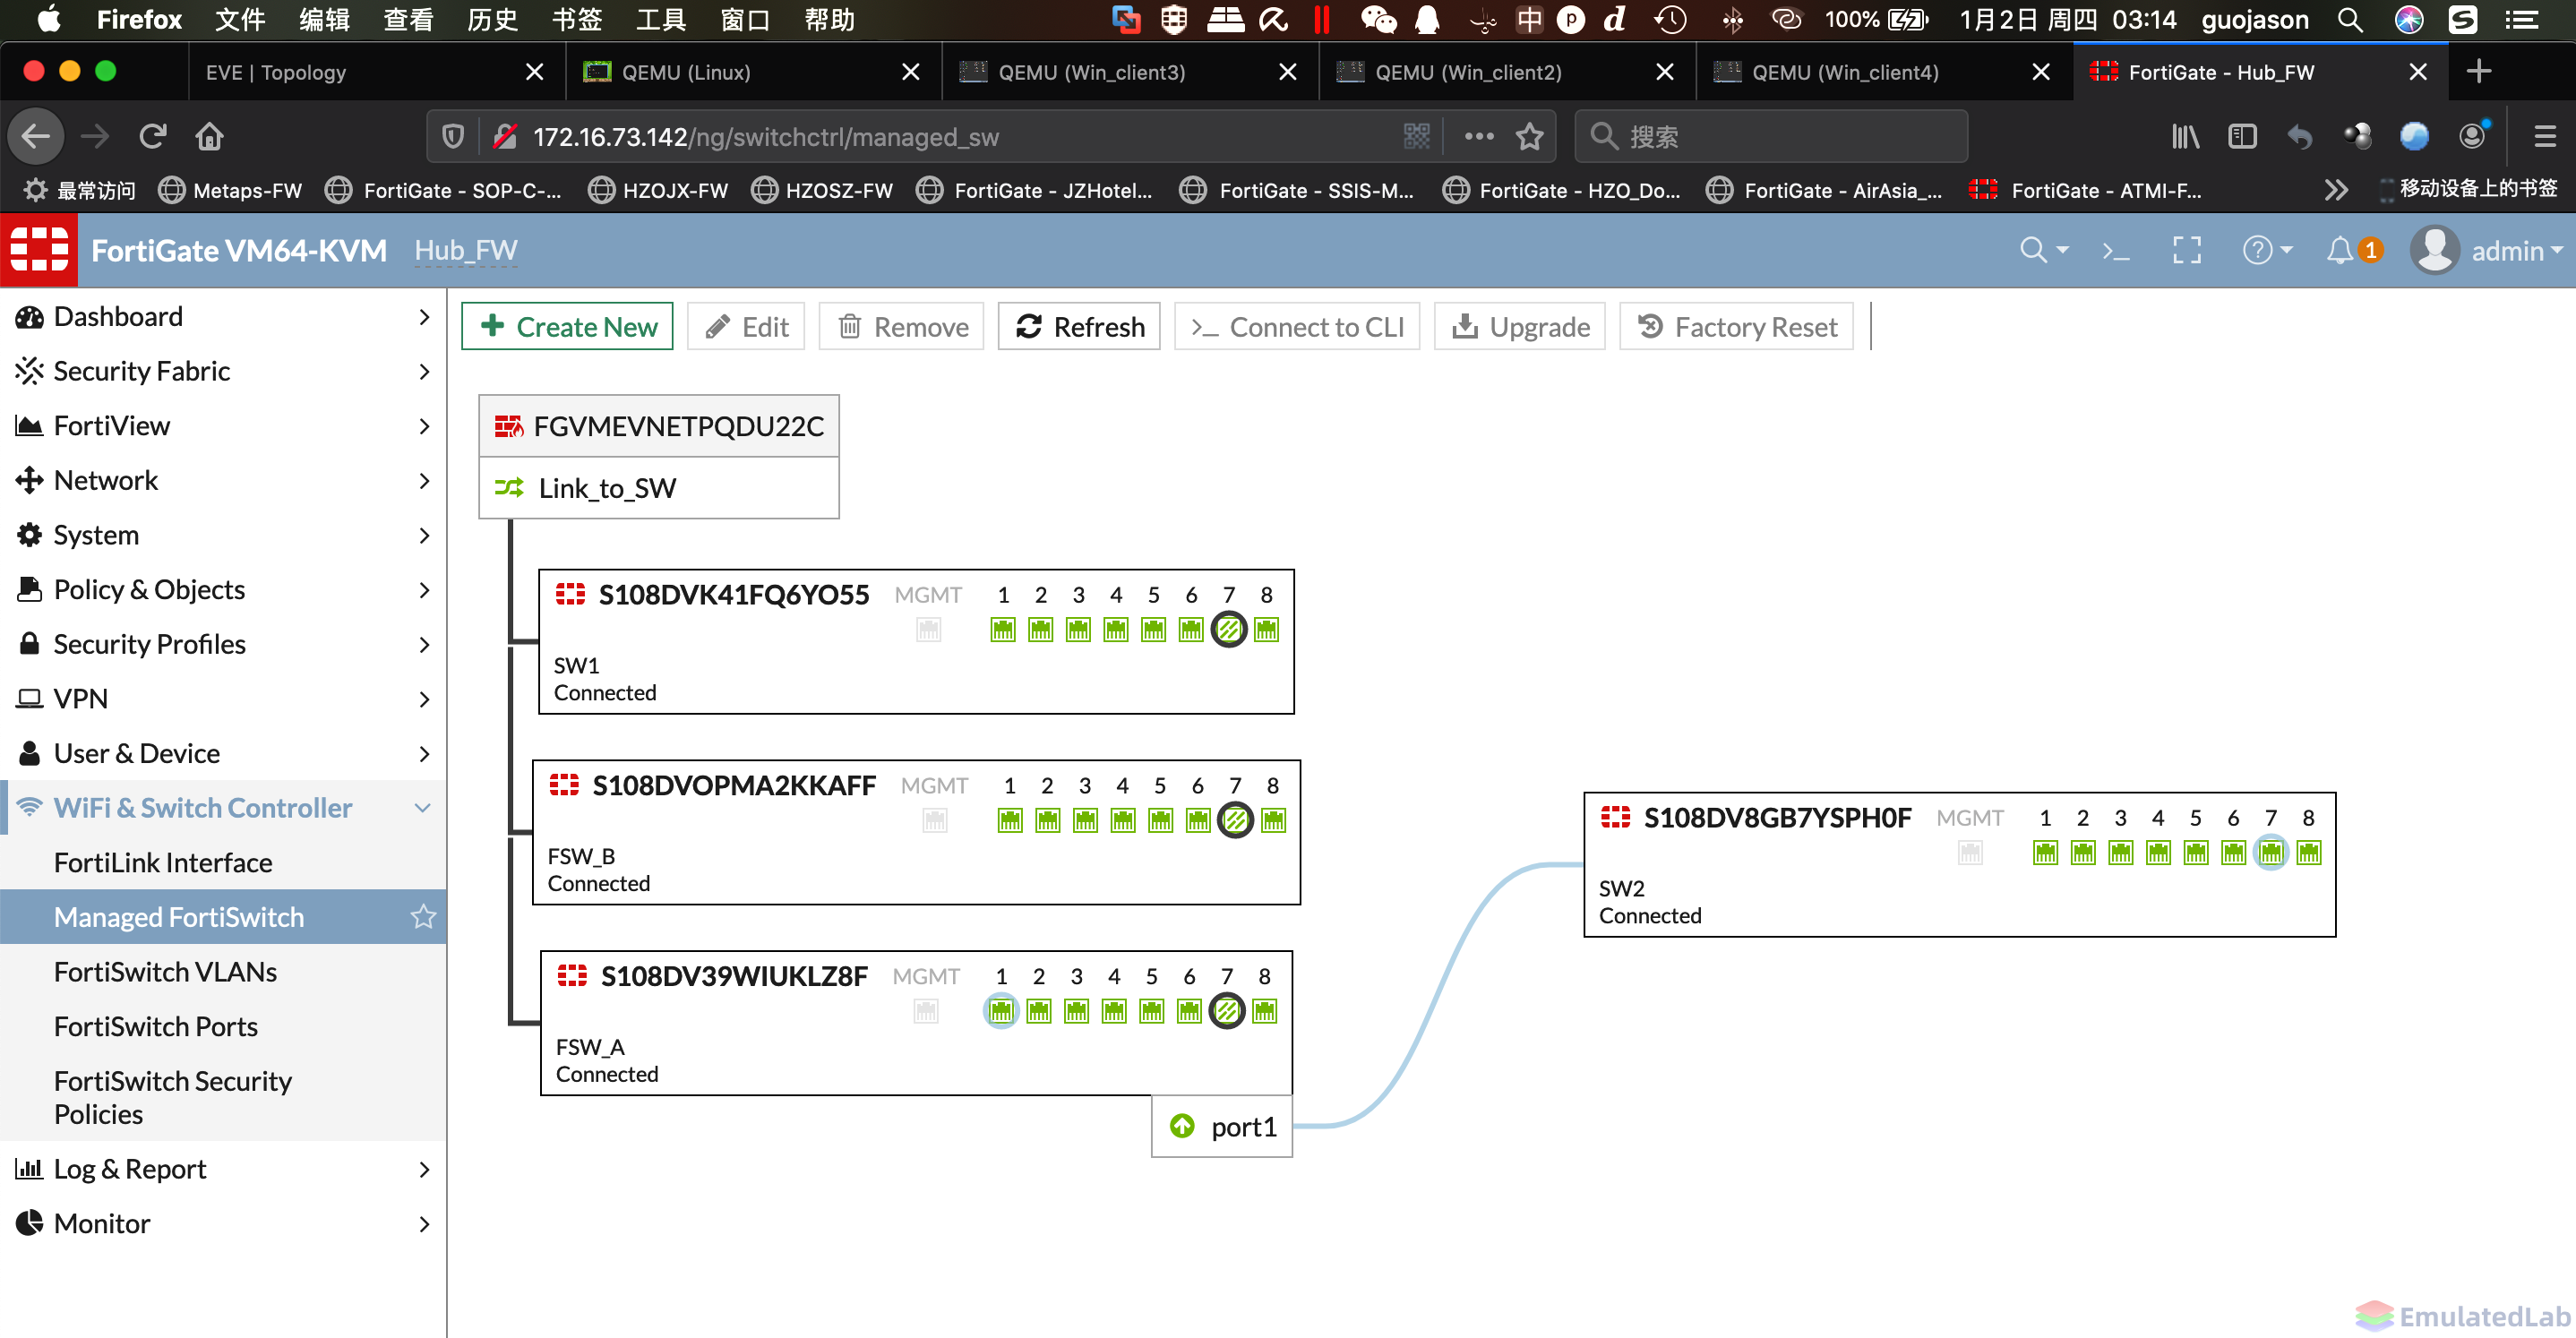
Task: Click the QR code icon in address bar
Action: point(1416,136)
